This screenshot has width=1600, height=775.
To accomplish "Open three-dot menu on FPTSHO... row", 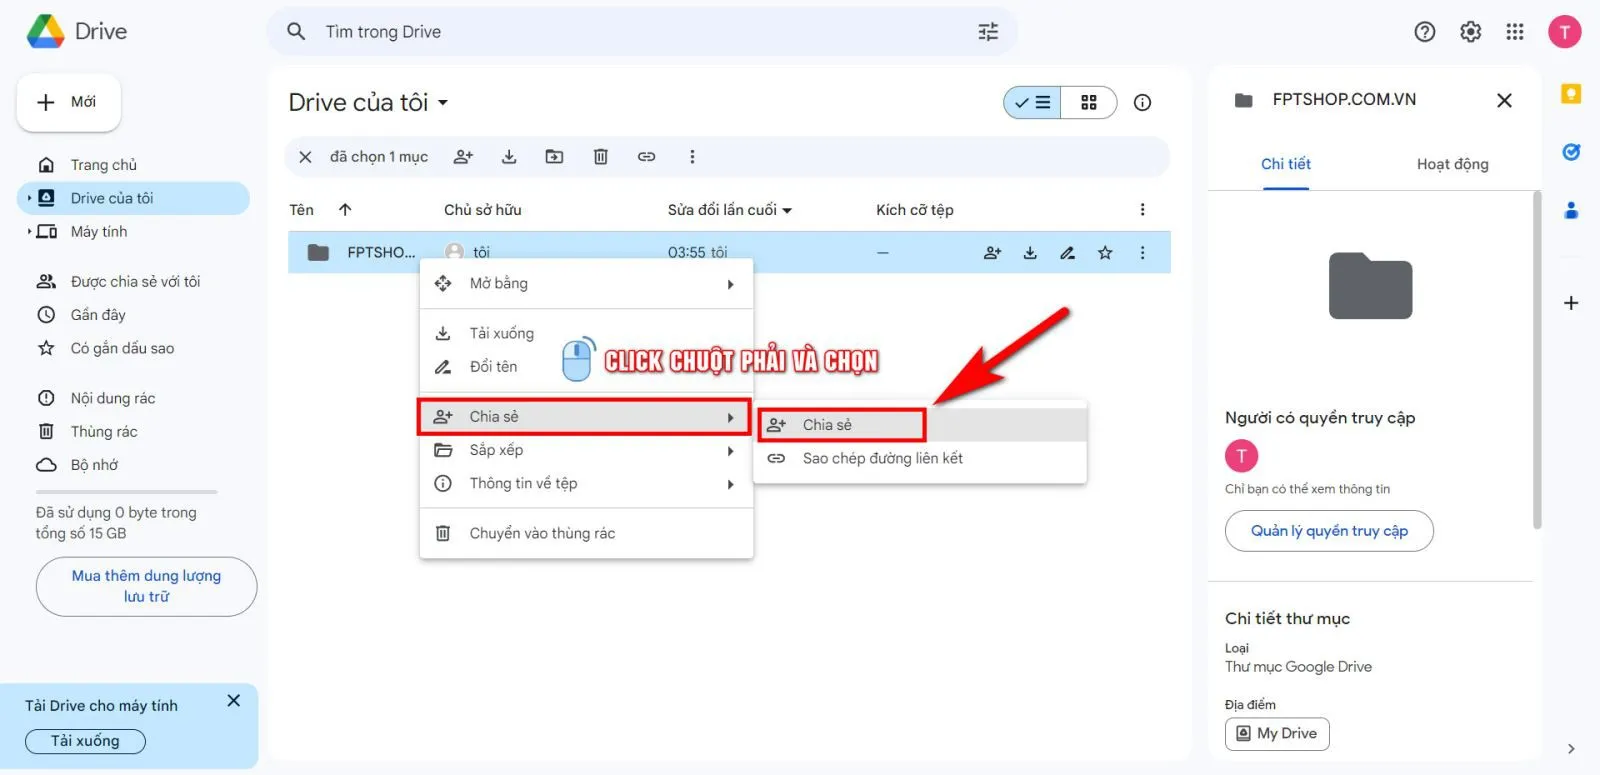I will 1142,253.
